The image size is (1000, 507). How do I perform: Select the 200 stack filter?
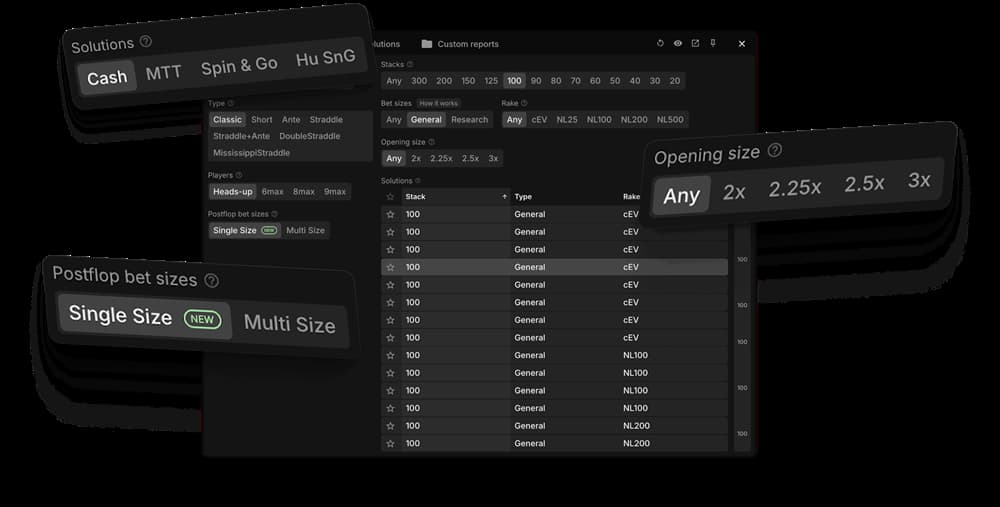pyautogui.click(x=444, y=80)
